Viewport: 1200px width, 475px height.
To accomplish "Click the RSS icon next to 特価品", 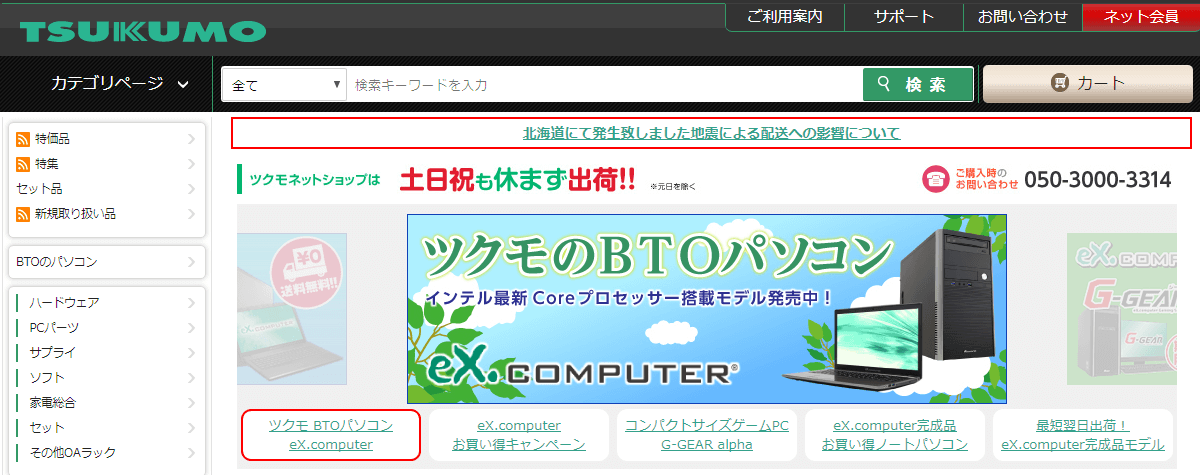I will pos(23,139).
